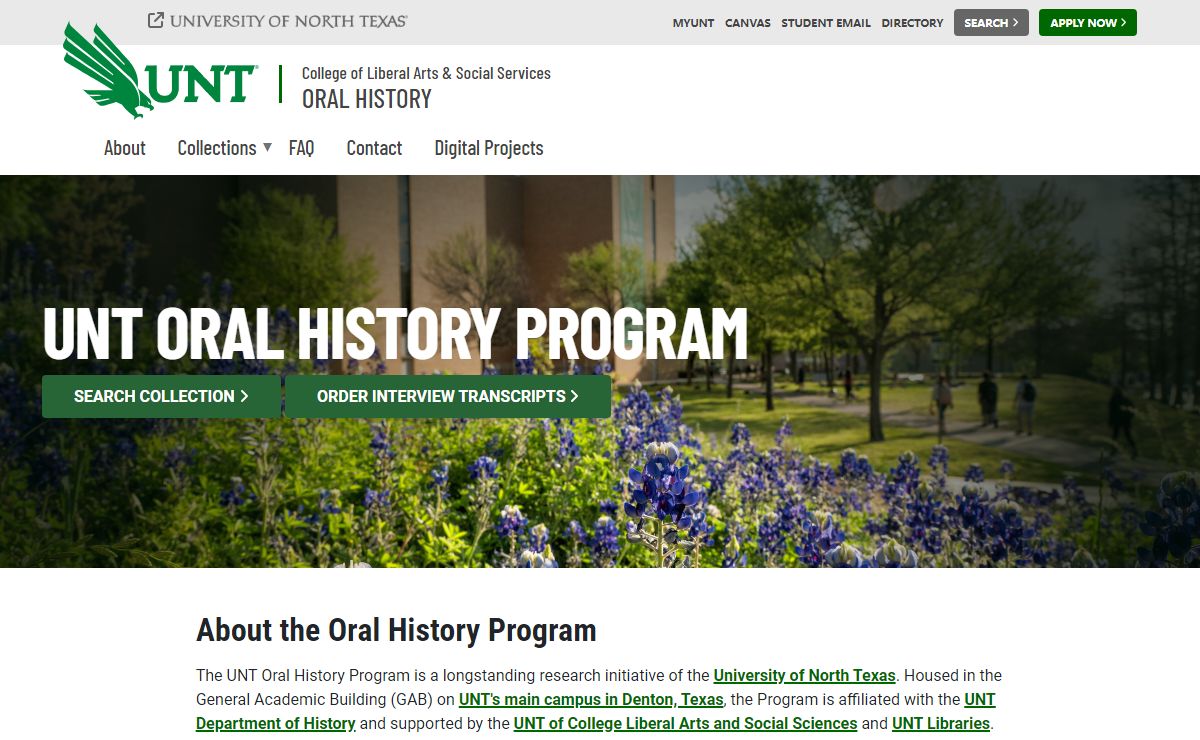Open the Digital Projects menu item
Image resolution: width=1200 pixels, height=740 pixels.
[x=489, y=148]
